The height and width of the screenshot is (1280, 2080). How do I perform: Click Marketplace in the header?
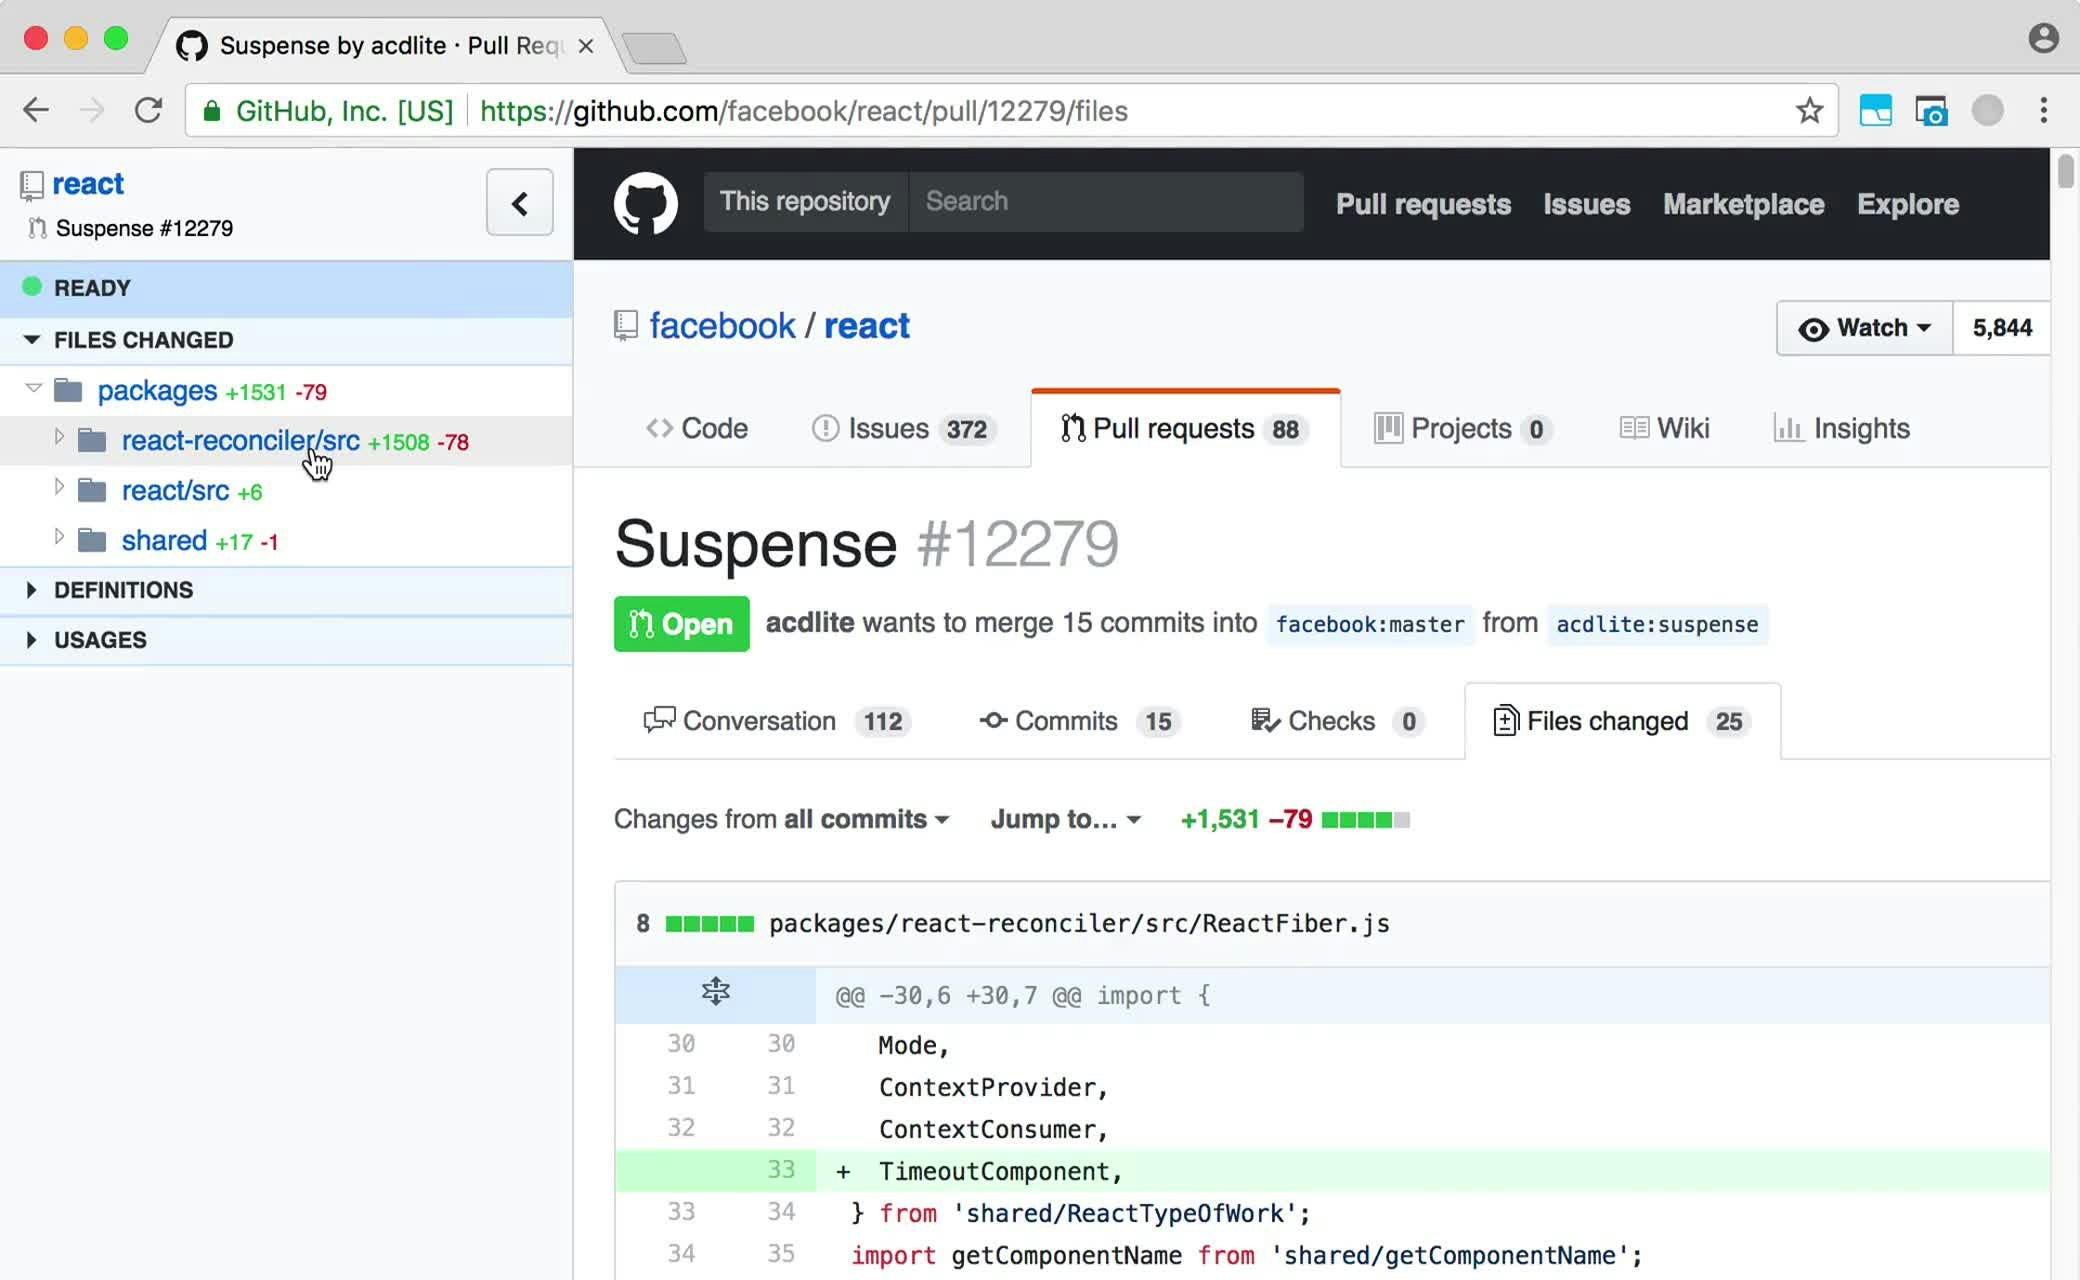[x=1743, y=204]
